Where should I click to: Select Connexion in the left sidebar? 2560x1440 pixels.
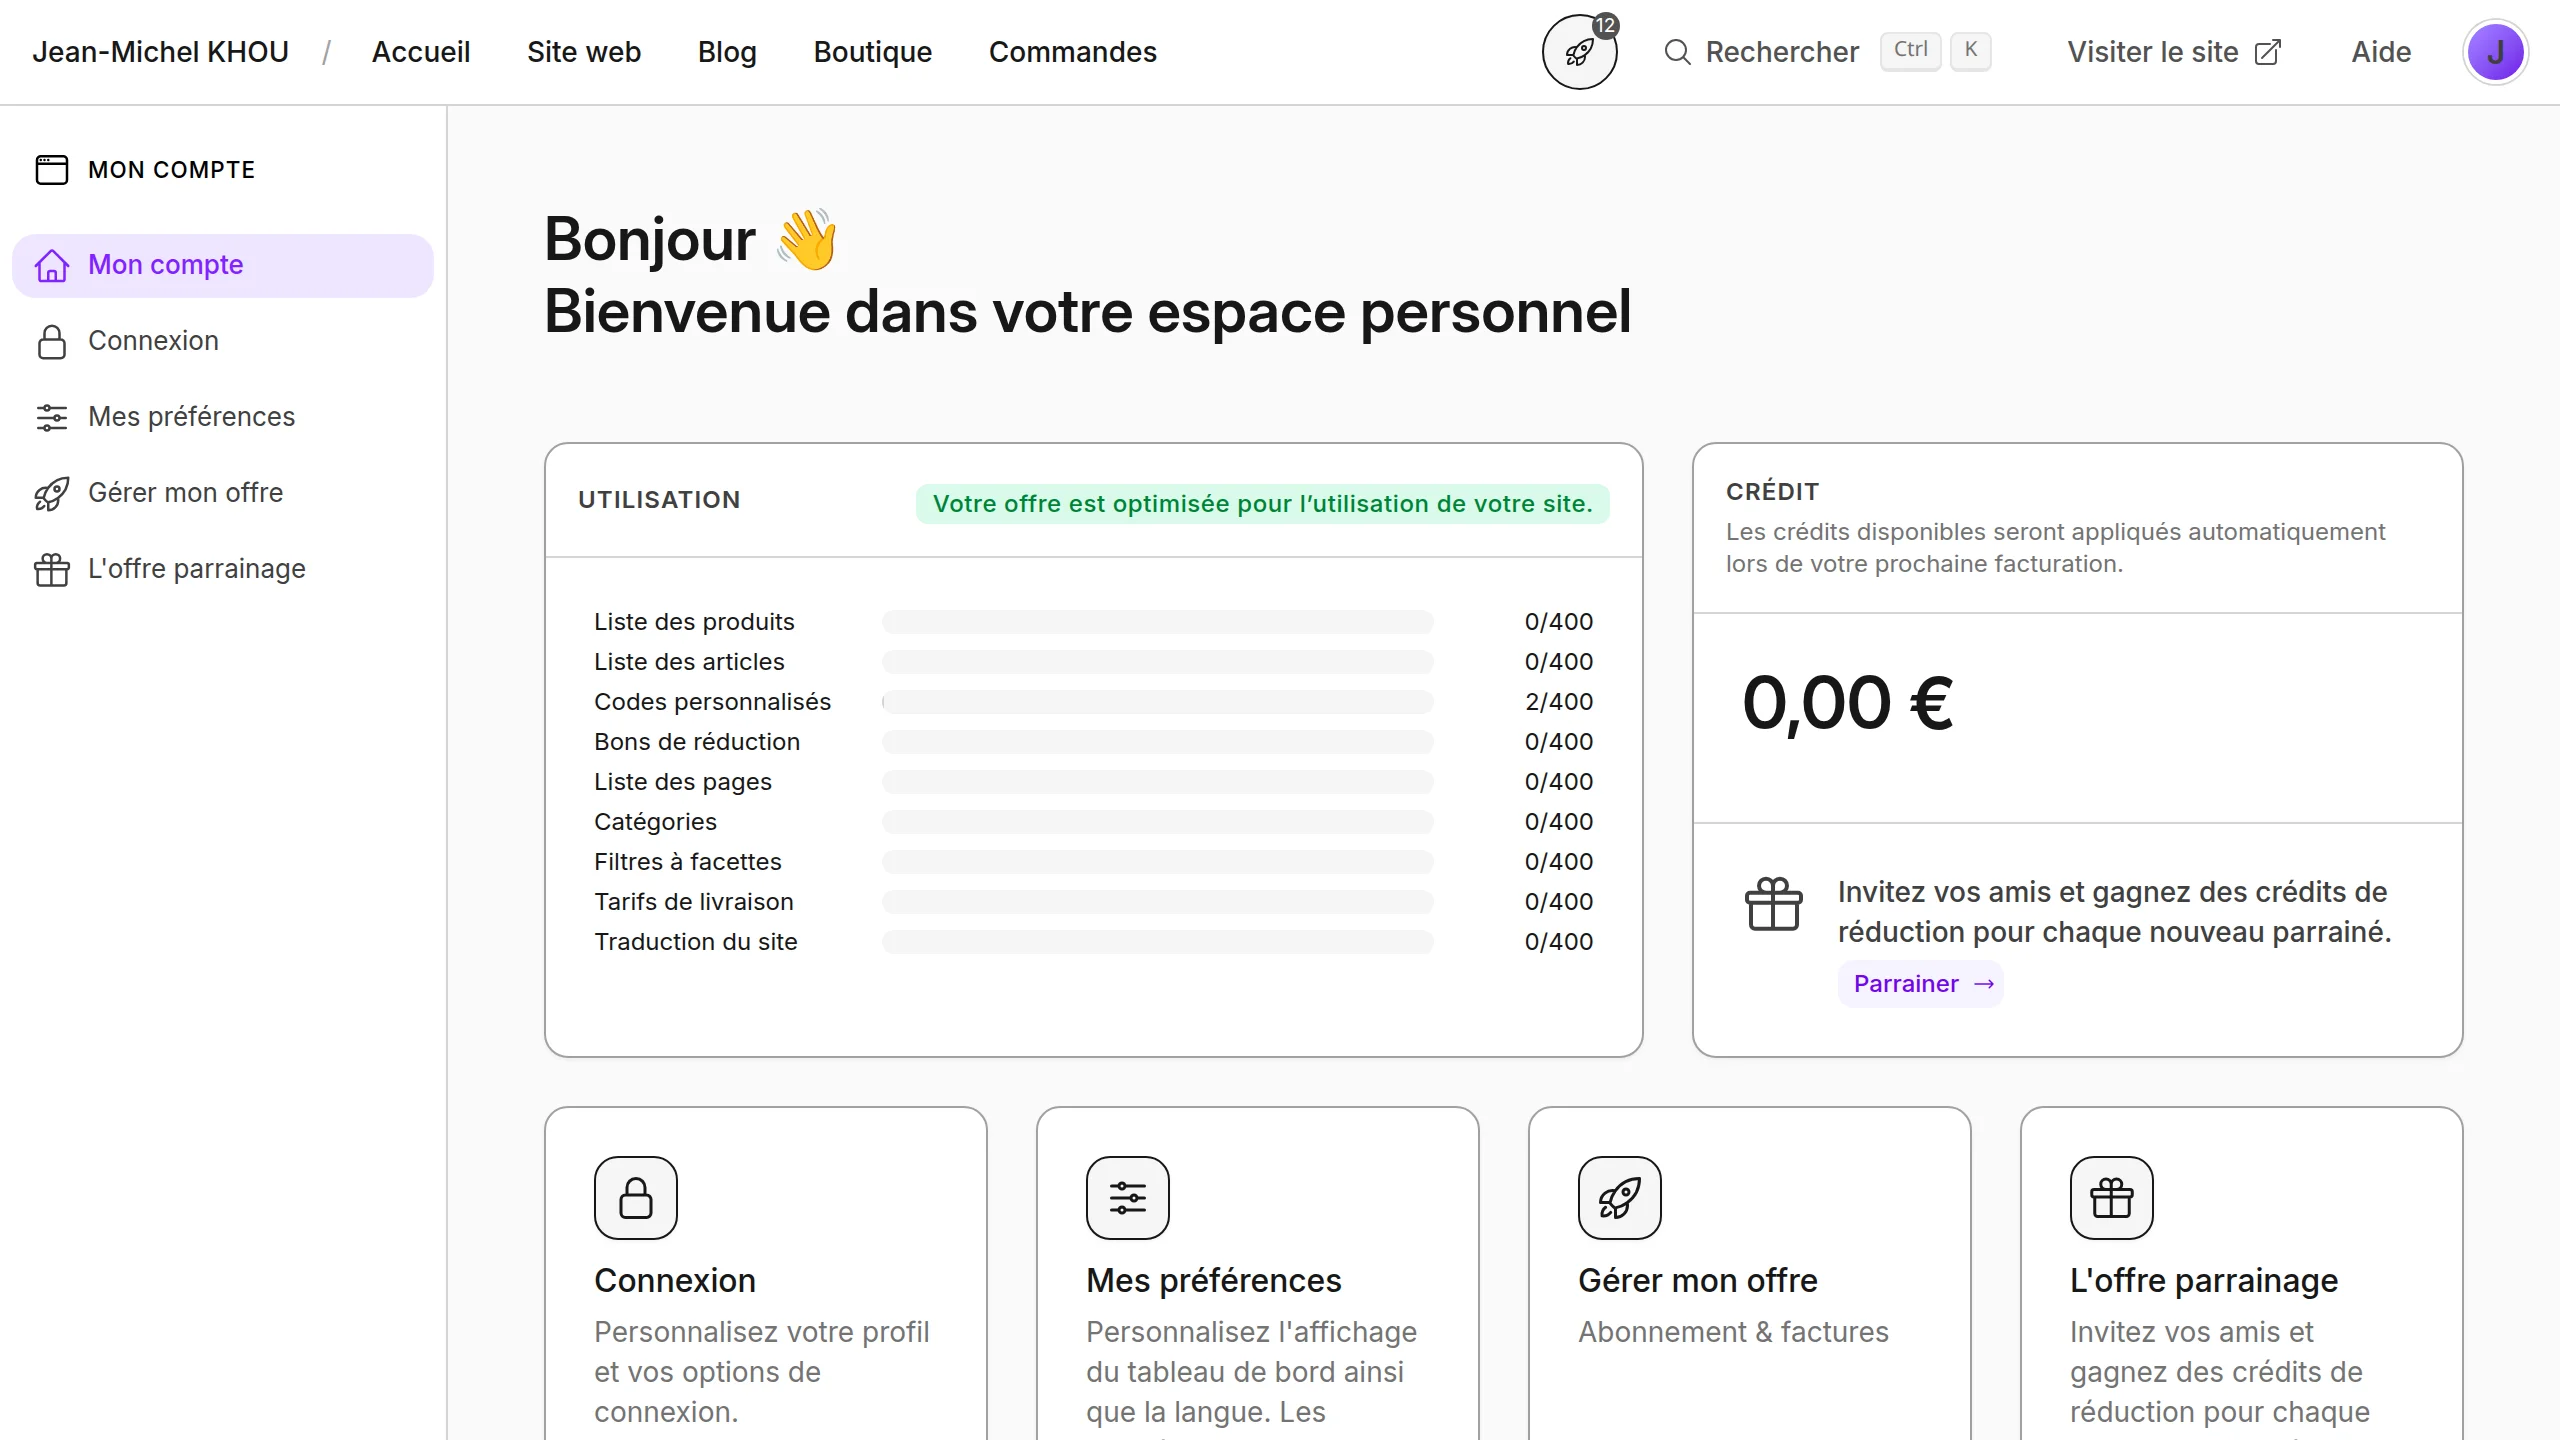coord(153,340)
